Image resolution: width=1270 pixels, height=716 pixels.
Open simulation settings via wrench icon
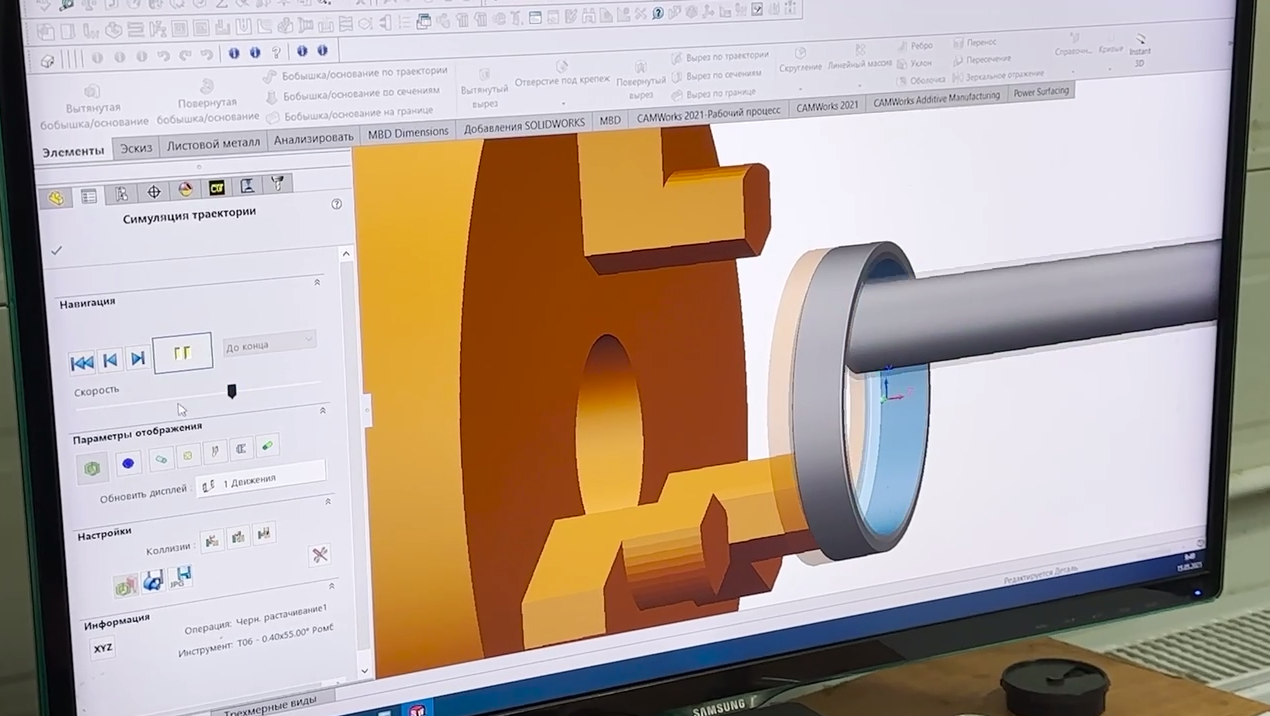[318, 556]
